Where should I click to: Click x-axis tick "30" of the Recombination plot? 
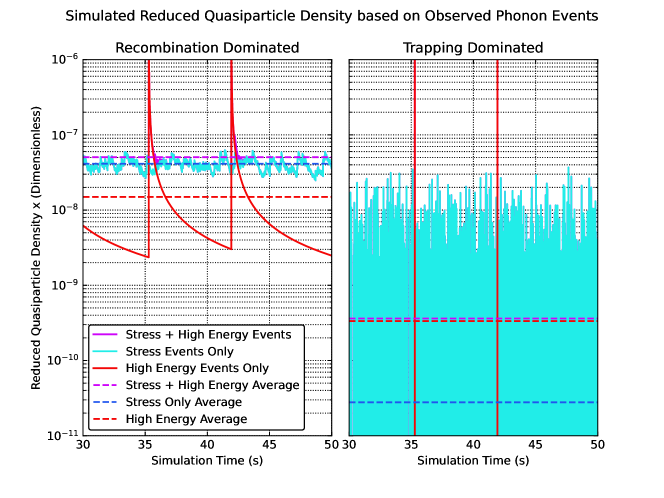pos(83,445)
